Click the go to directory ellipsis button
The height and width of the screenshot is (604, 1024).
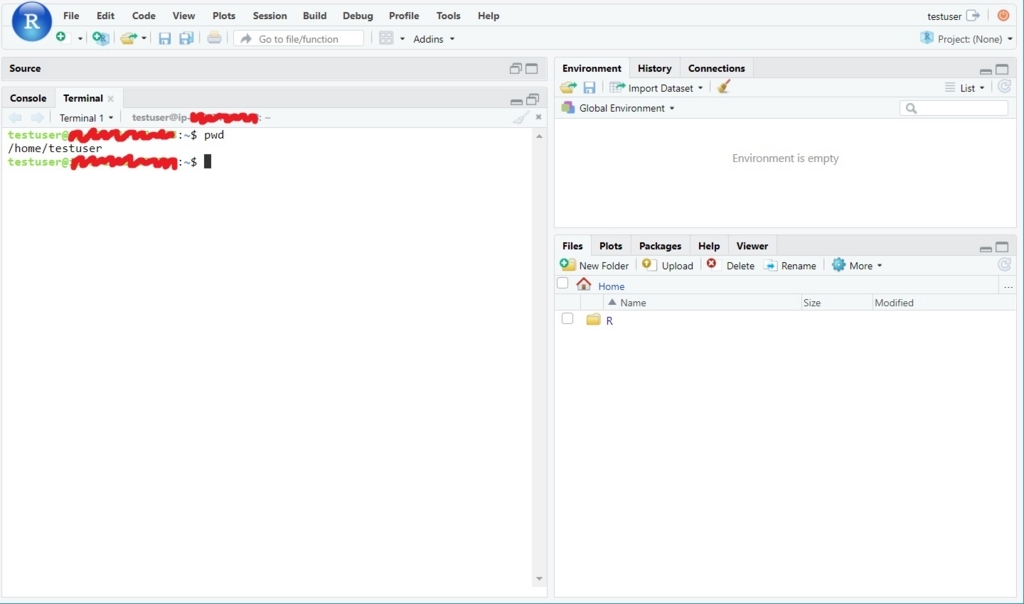[1008, 286]
